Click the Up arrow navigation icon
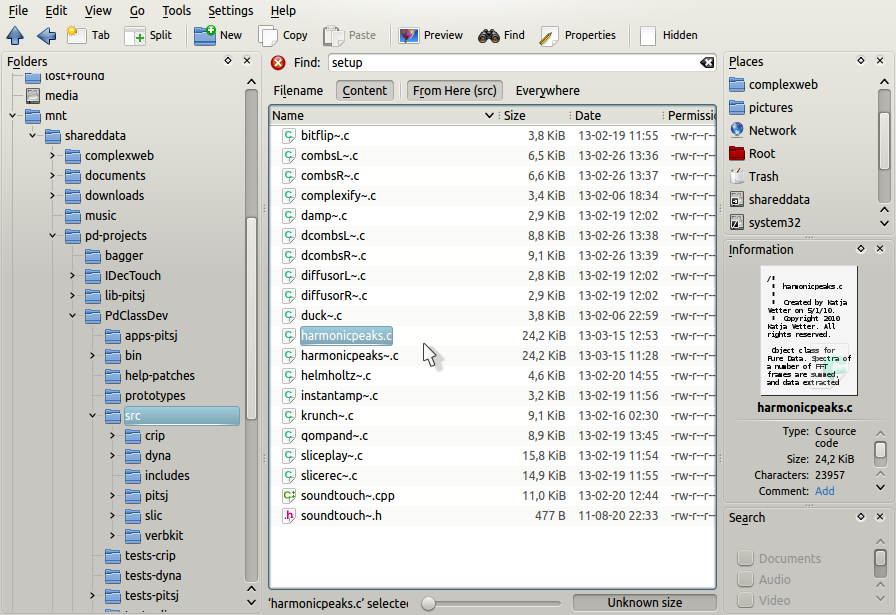Viewport: 896px width, 615px height. click(x=15, y=36)
